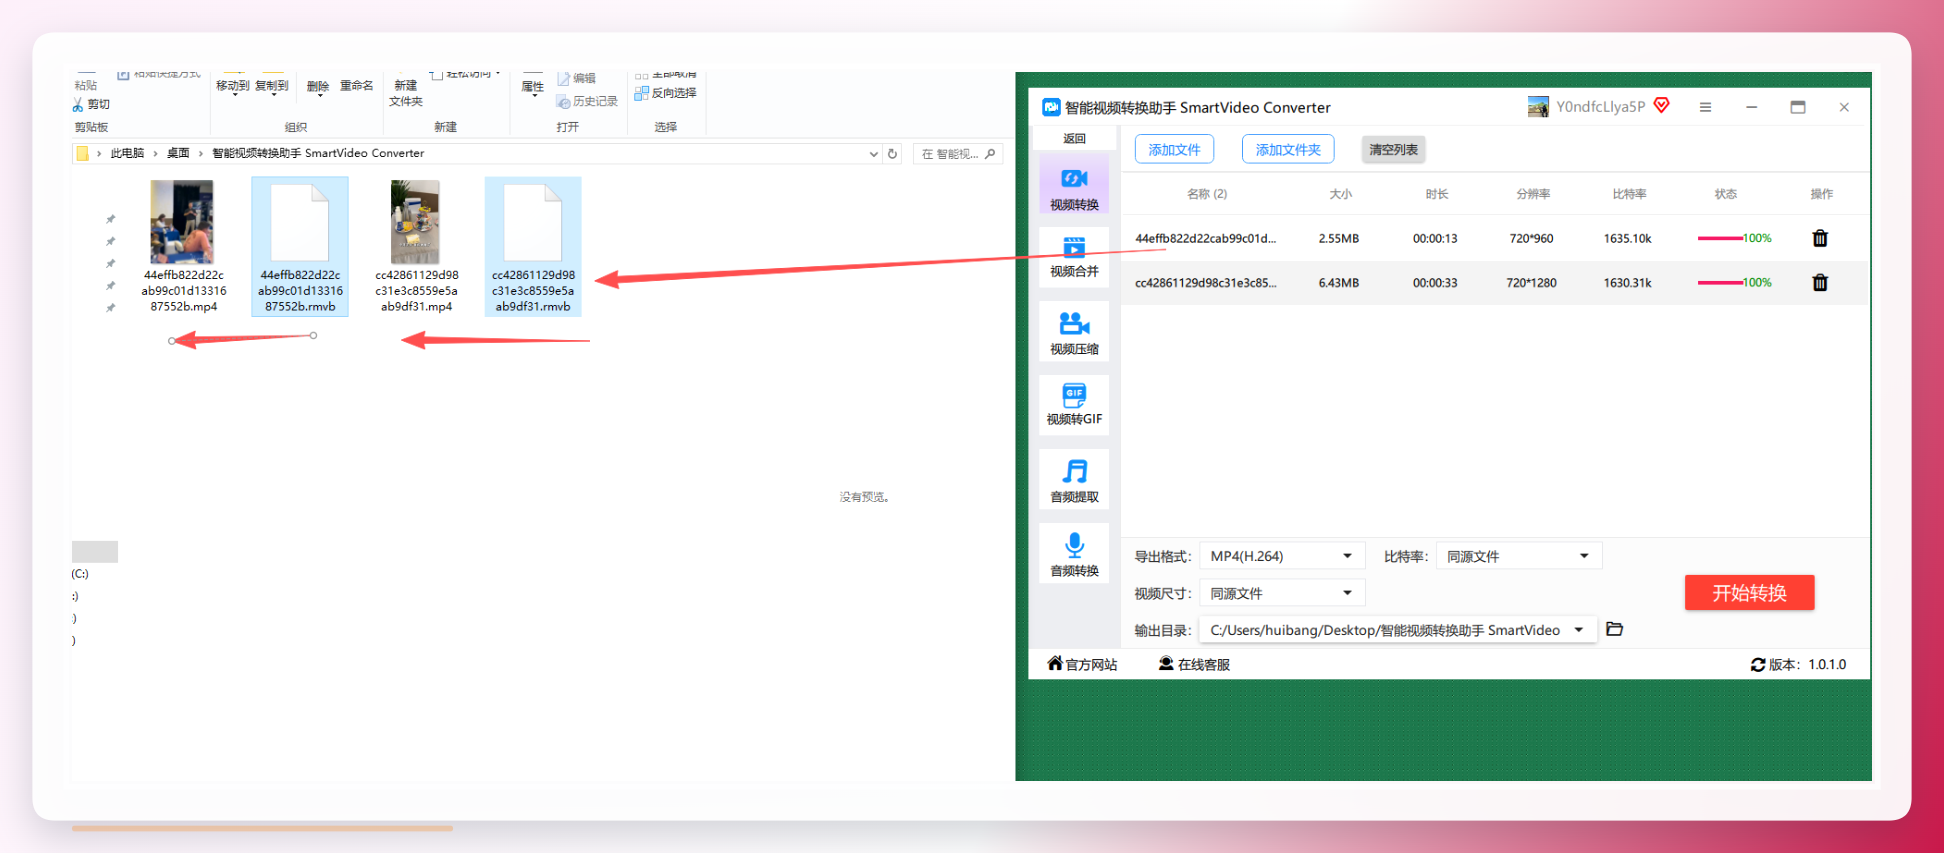Screen dimensions: 1944x853
Task: Open the 视频转换 video convert module
Action: 1074,186
